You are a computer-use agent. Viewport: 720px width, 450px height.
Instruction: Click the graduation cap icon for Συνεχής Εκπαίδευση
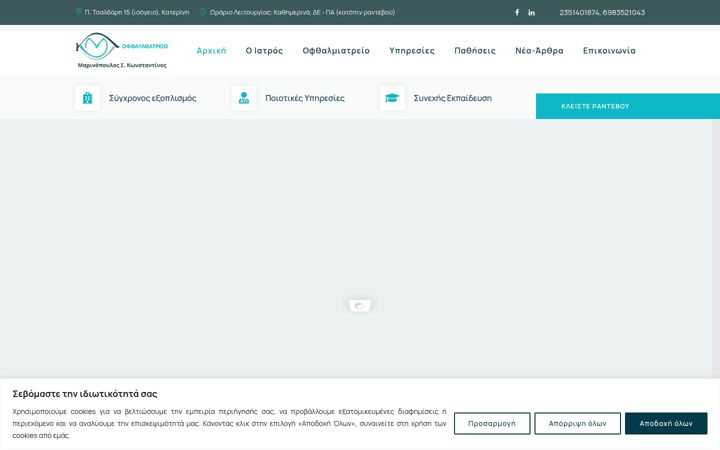(x=392, y=98)
